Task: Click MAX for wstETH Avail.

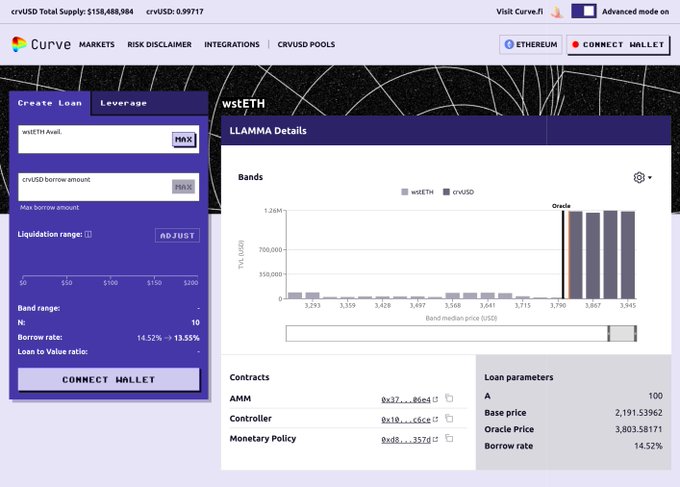Action: click(183, 140)
